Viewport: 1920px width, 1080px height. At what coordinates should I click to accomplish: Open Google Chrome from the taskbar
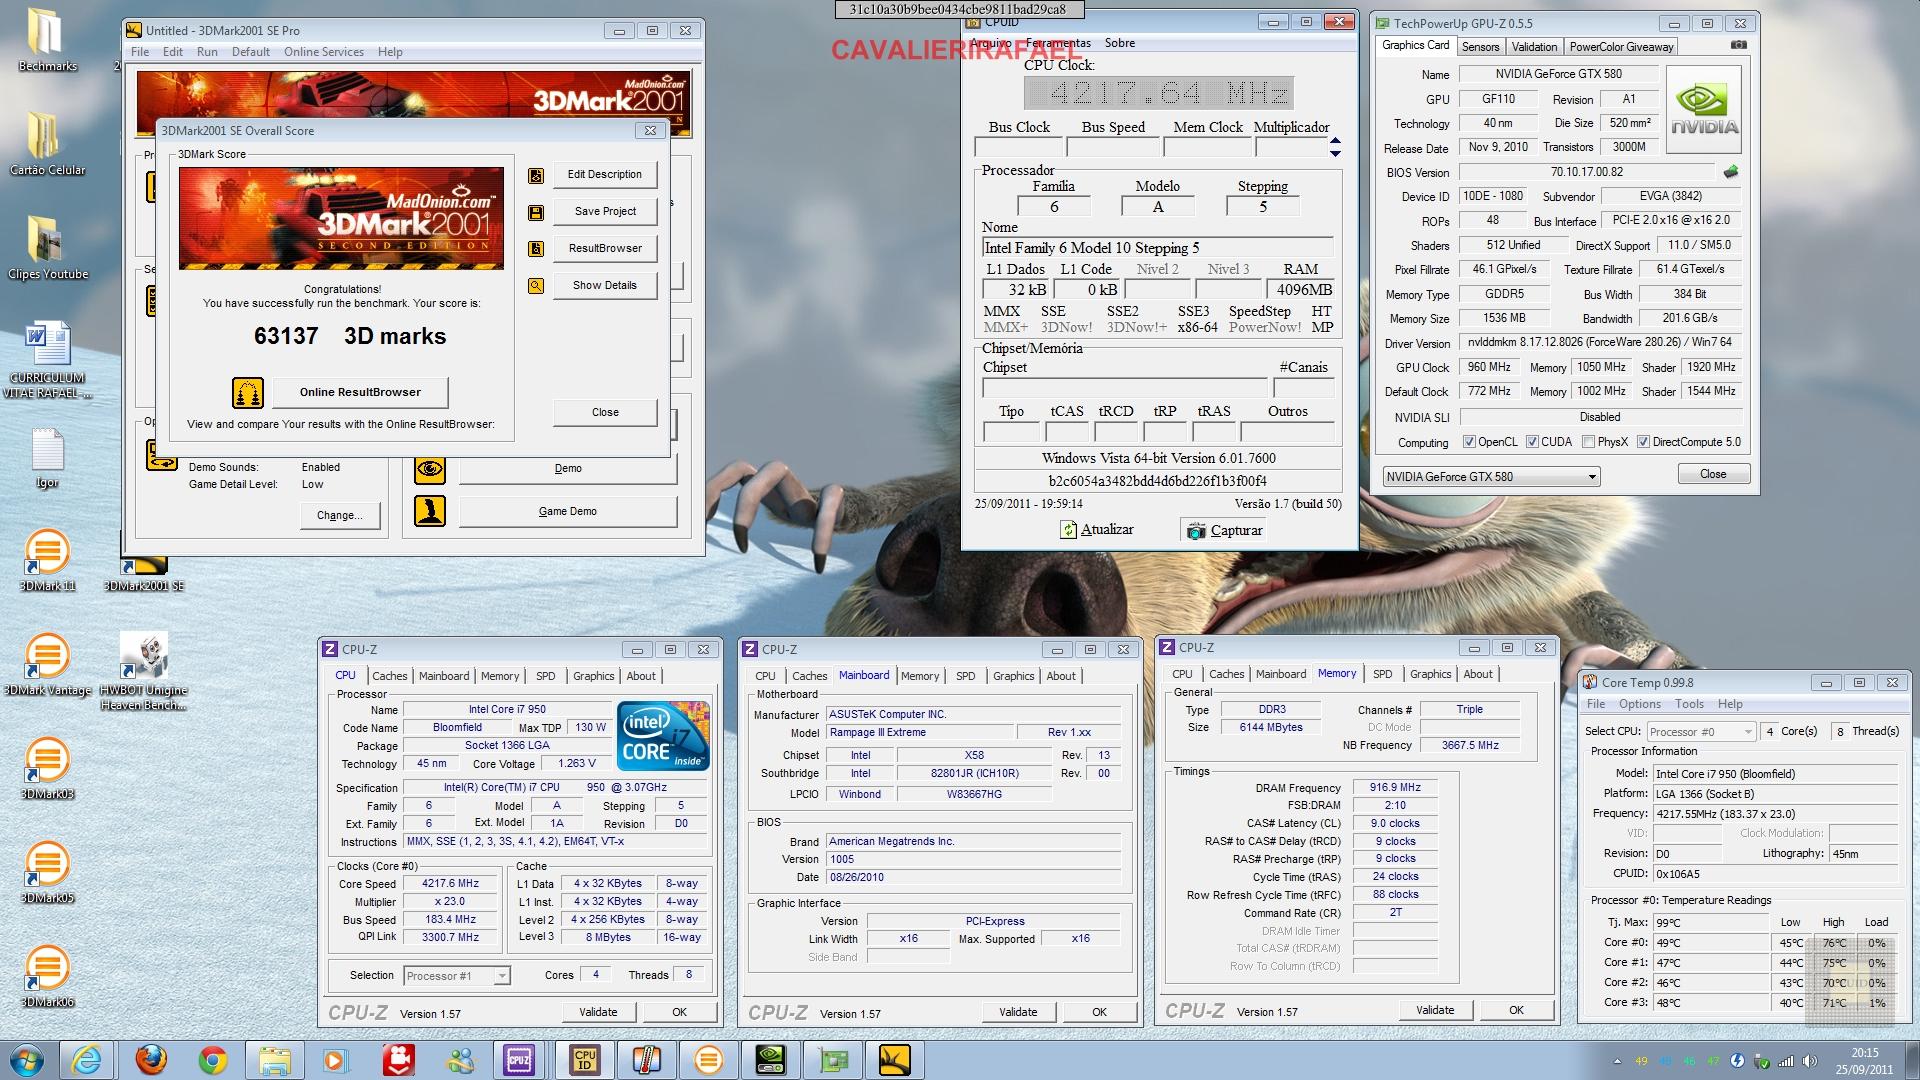(213, 1059)
